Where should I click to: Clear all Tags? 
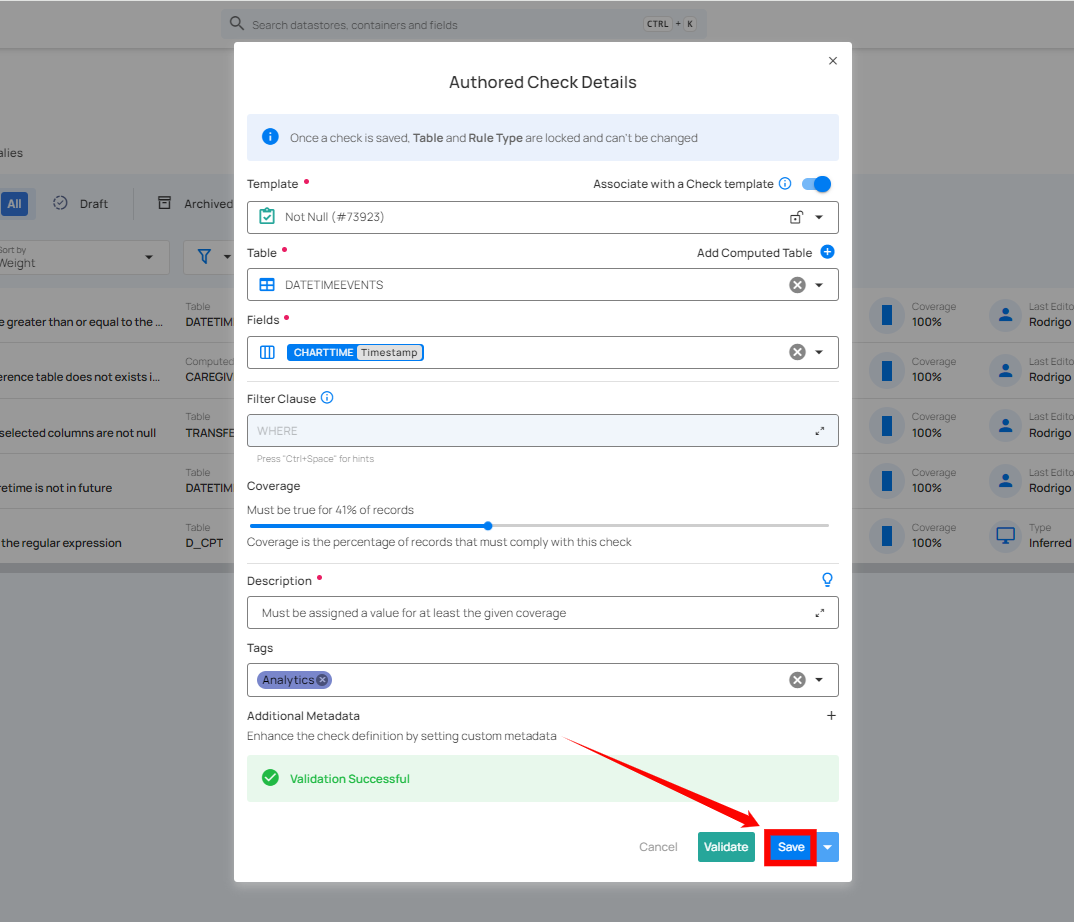797,680
